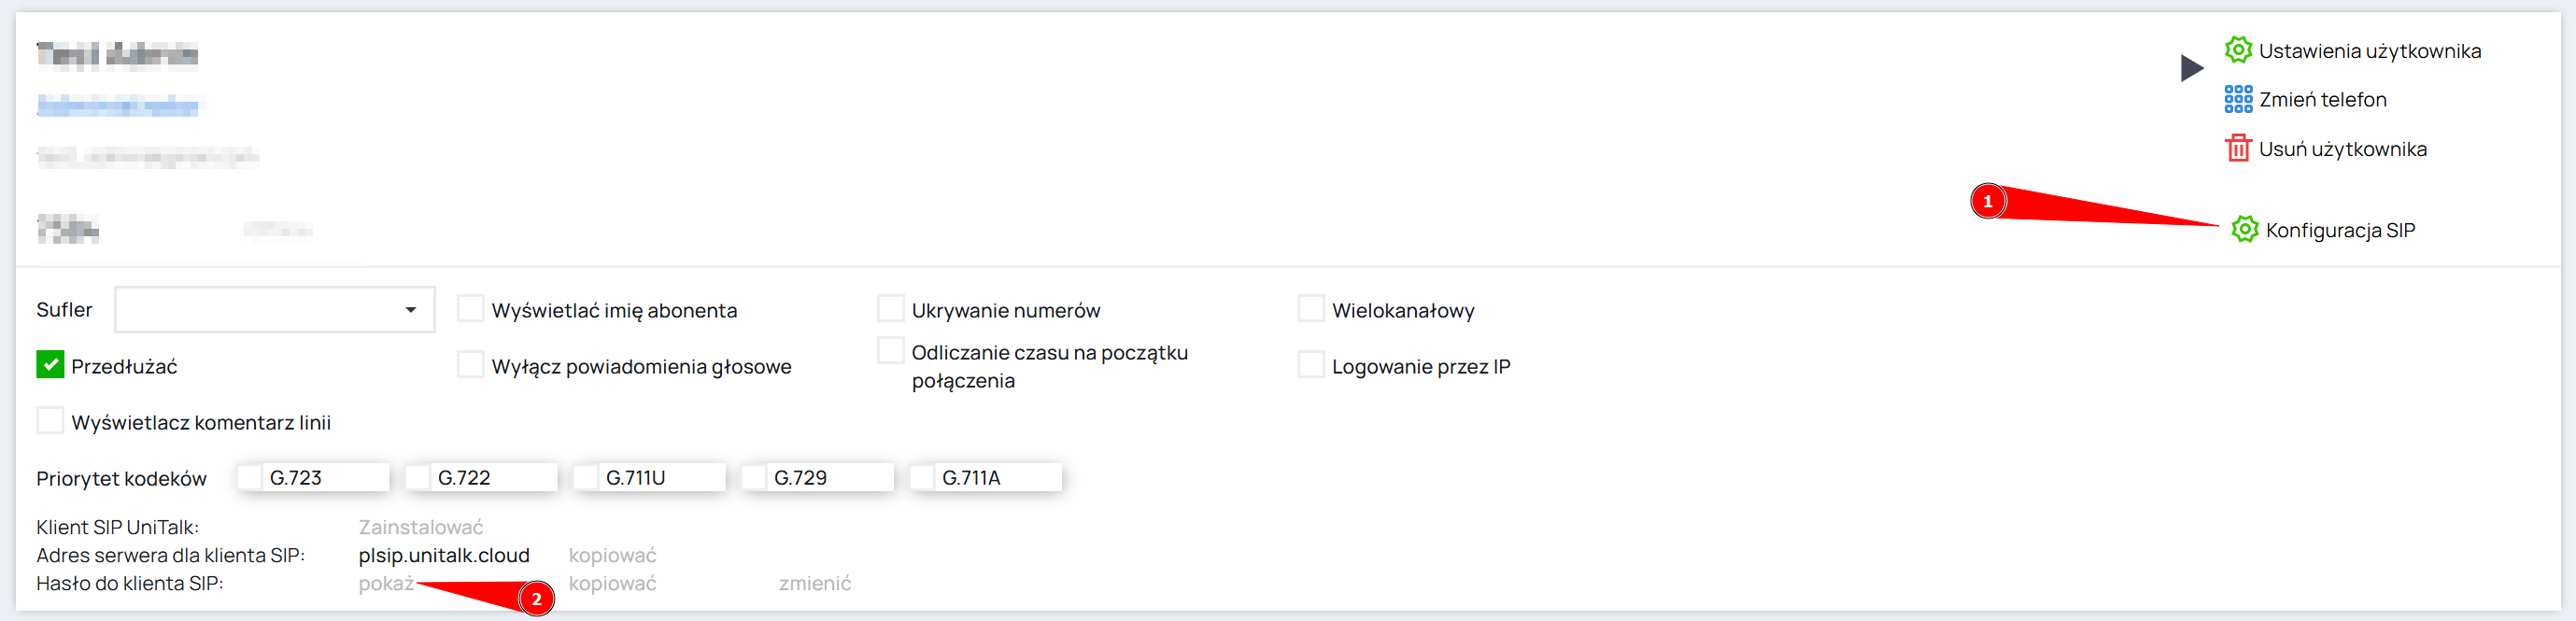Click zmienić to change SIP password
Image resolution: width=2576 pixels, height=621 pixels.
coord(814,583)
